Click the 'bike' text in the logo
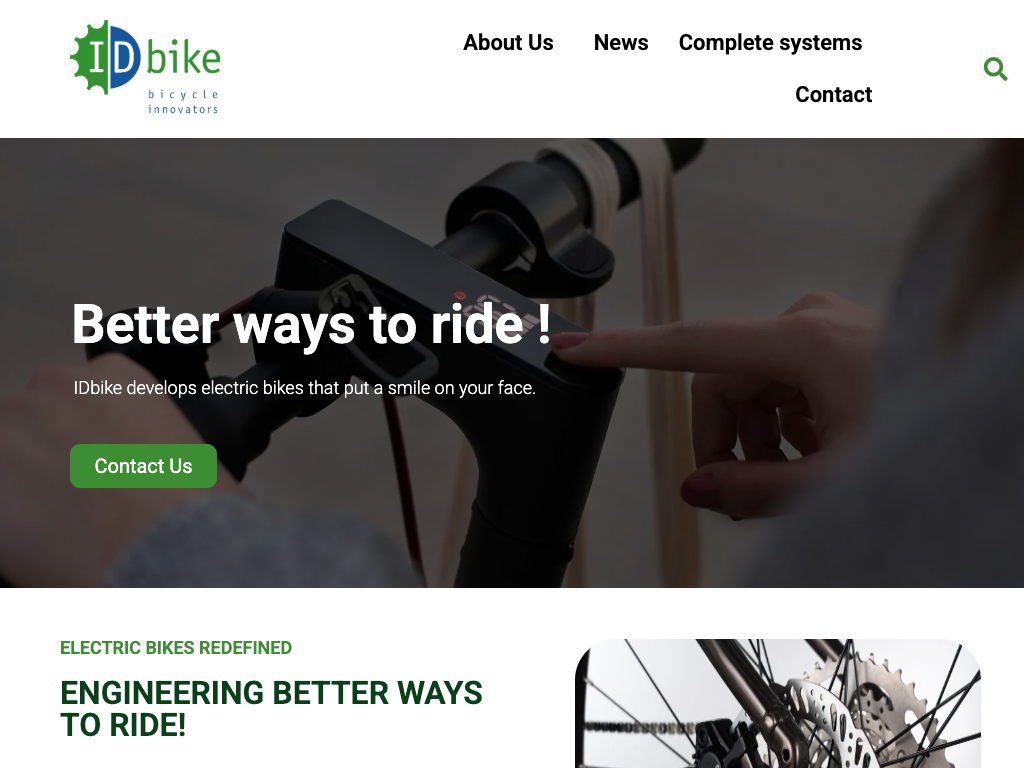The height and width of the screenshot is (768, 1024). tap(183, 57)
